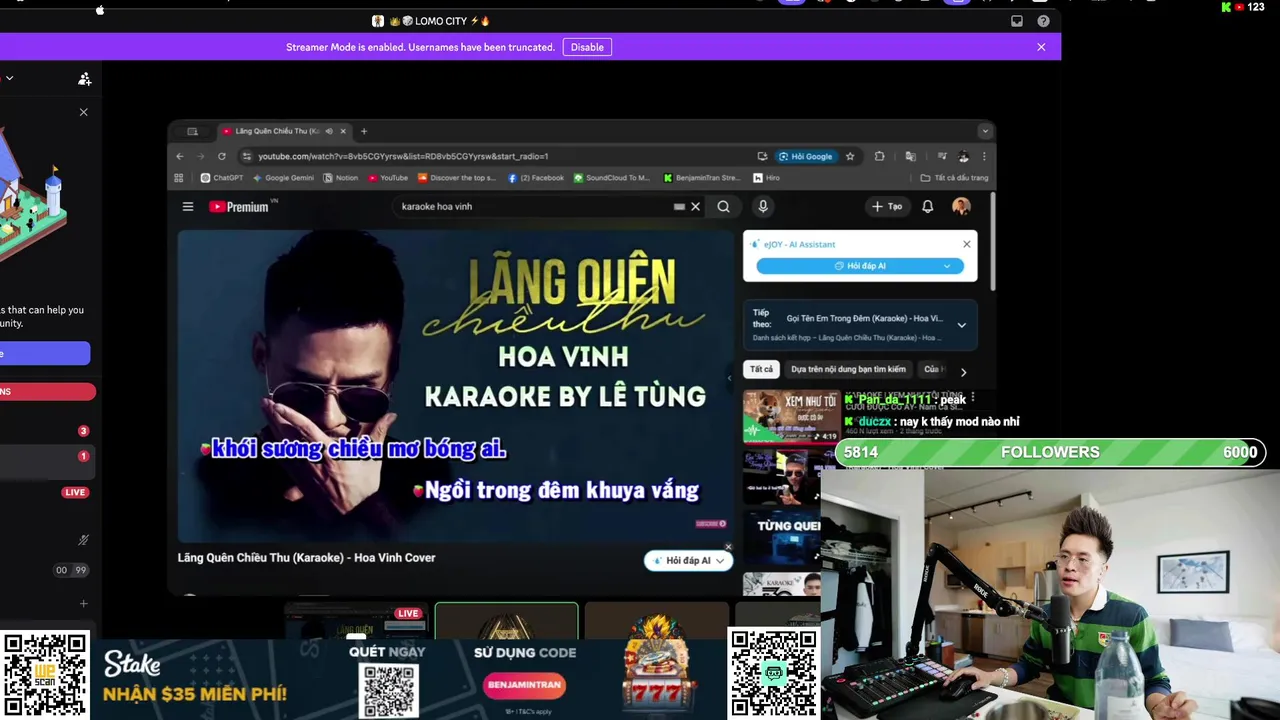Open the Chrome extensions puzzle icon
1280x720 pixels.
click(x=880, y=156)
